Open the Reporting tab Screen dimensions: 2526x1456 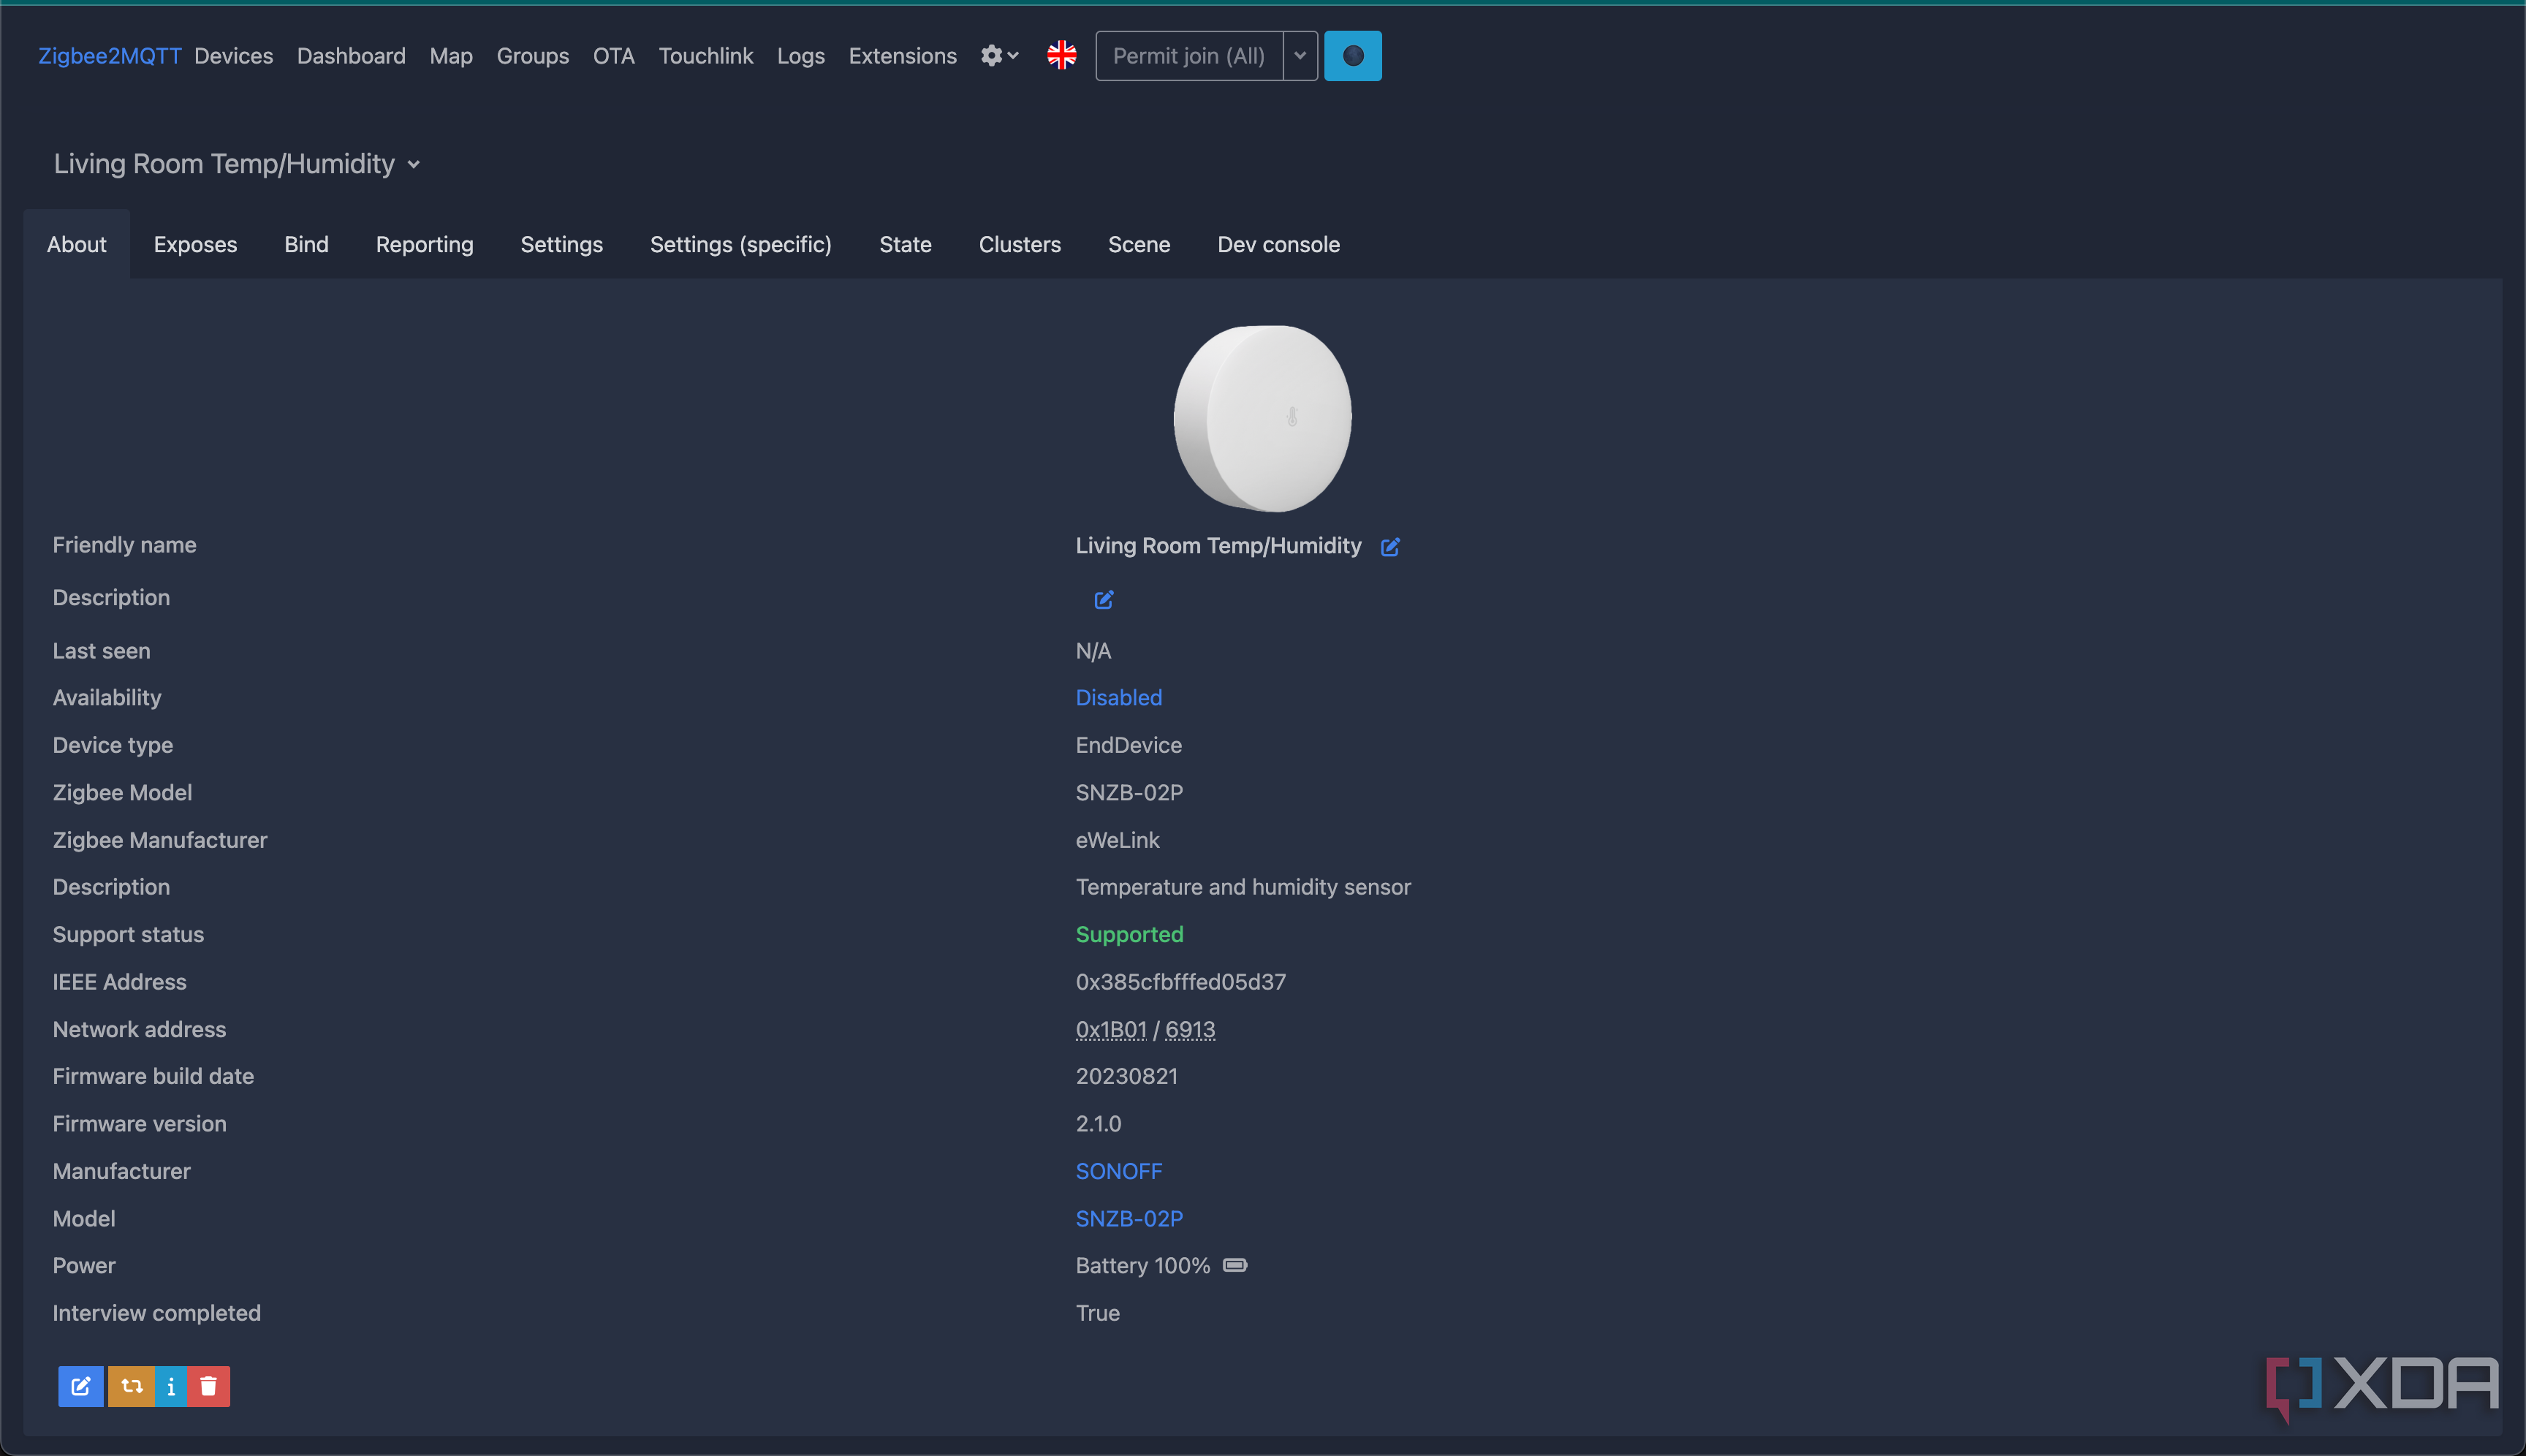(425, 244)
